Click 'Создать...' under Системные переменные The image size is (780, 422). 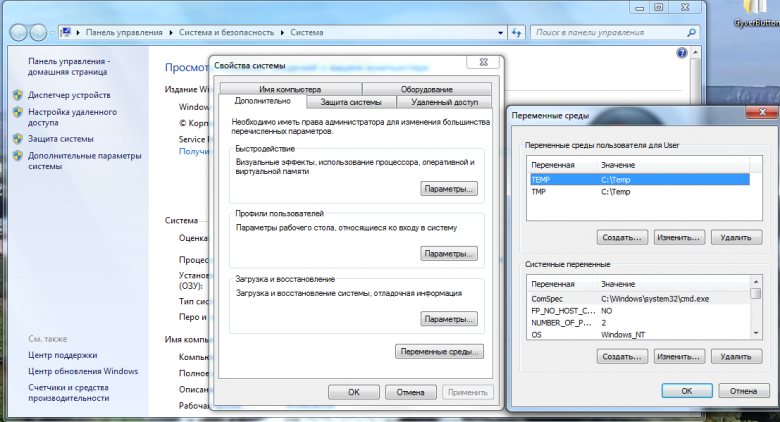pos(622,356)
